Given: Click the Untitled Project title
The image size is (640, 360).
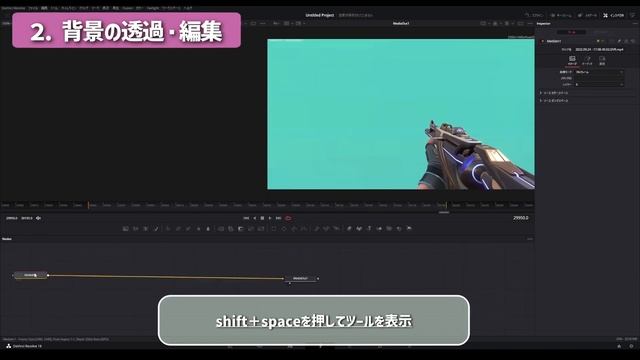Looking at the screenshot, I should coord(320,15).
